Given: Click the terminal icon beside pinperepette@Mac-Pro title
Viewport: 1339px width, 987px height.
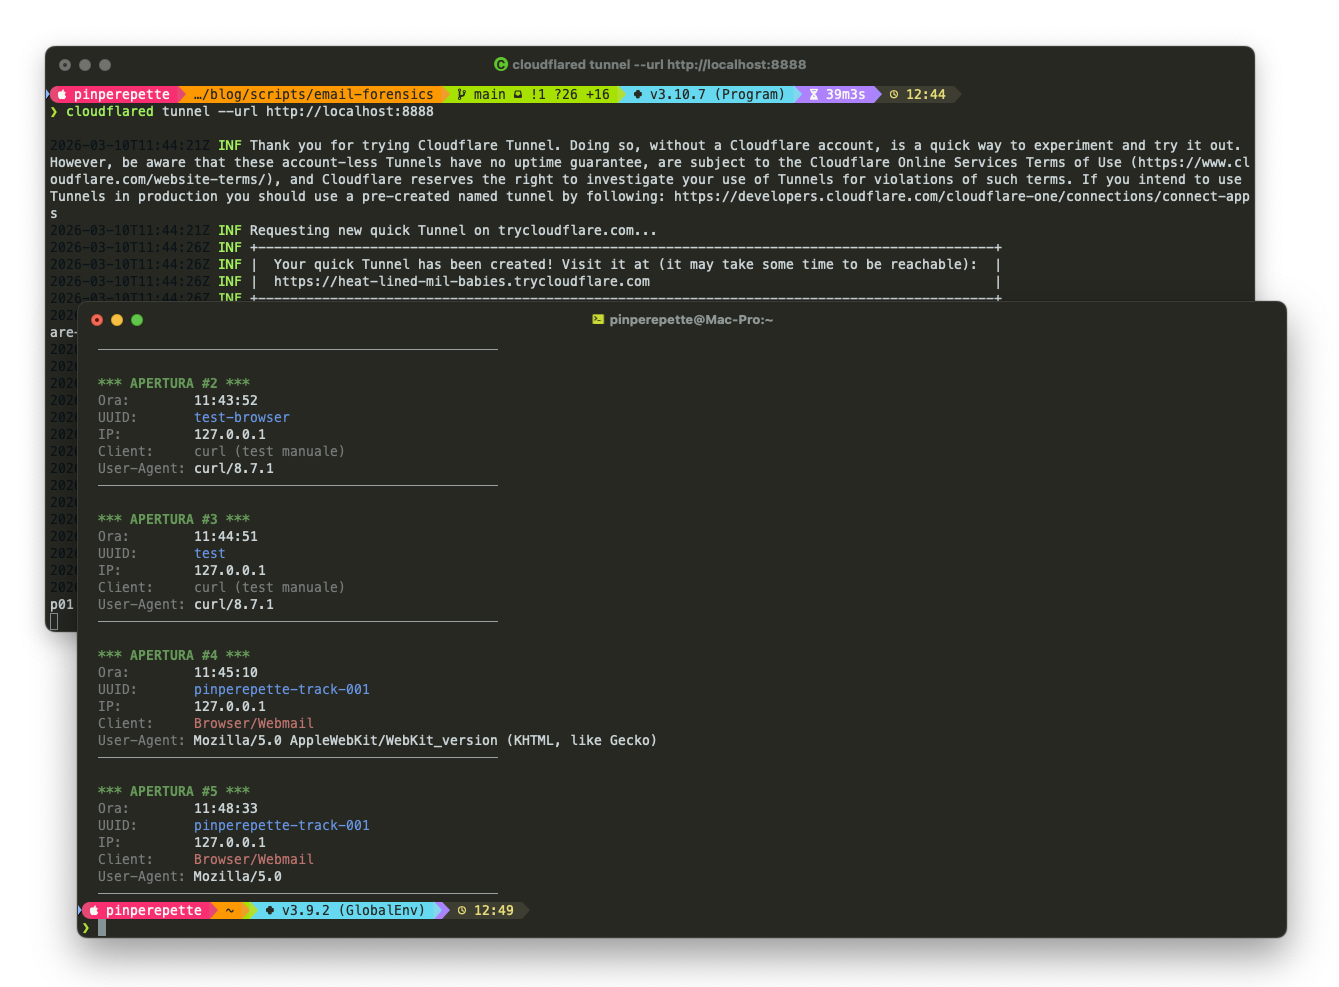Looking at the screenshot, I should point(598,319).
